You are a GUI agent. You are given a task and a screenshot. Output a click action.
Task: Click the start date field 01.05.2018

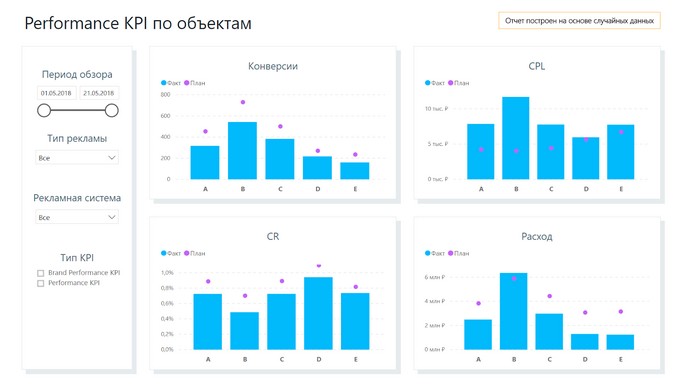pyautogui.click(x=56, y=93)
